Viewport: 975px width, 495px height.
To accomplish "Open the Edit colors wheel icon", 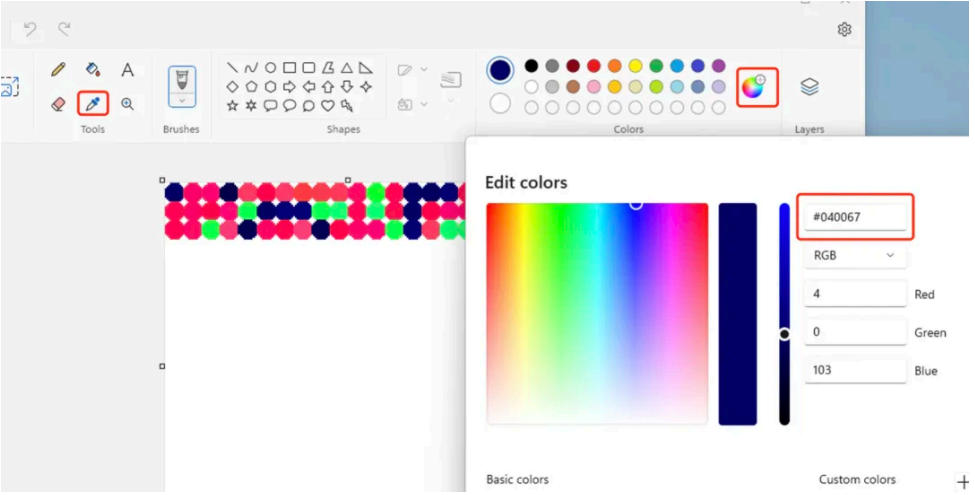I will [x=752, y=88].
